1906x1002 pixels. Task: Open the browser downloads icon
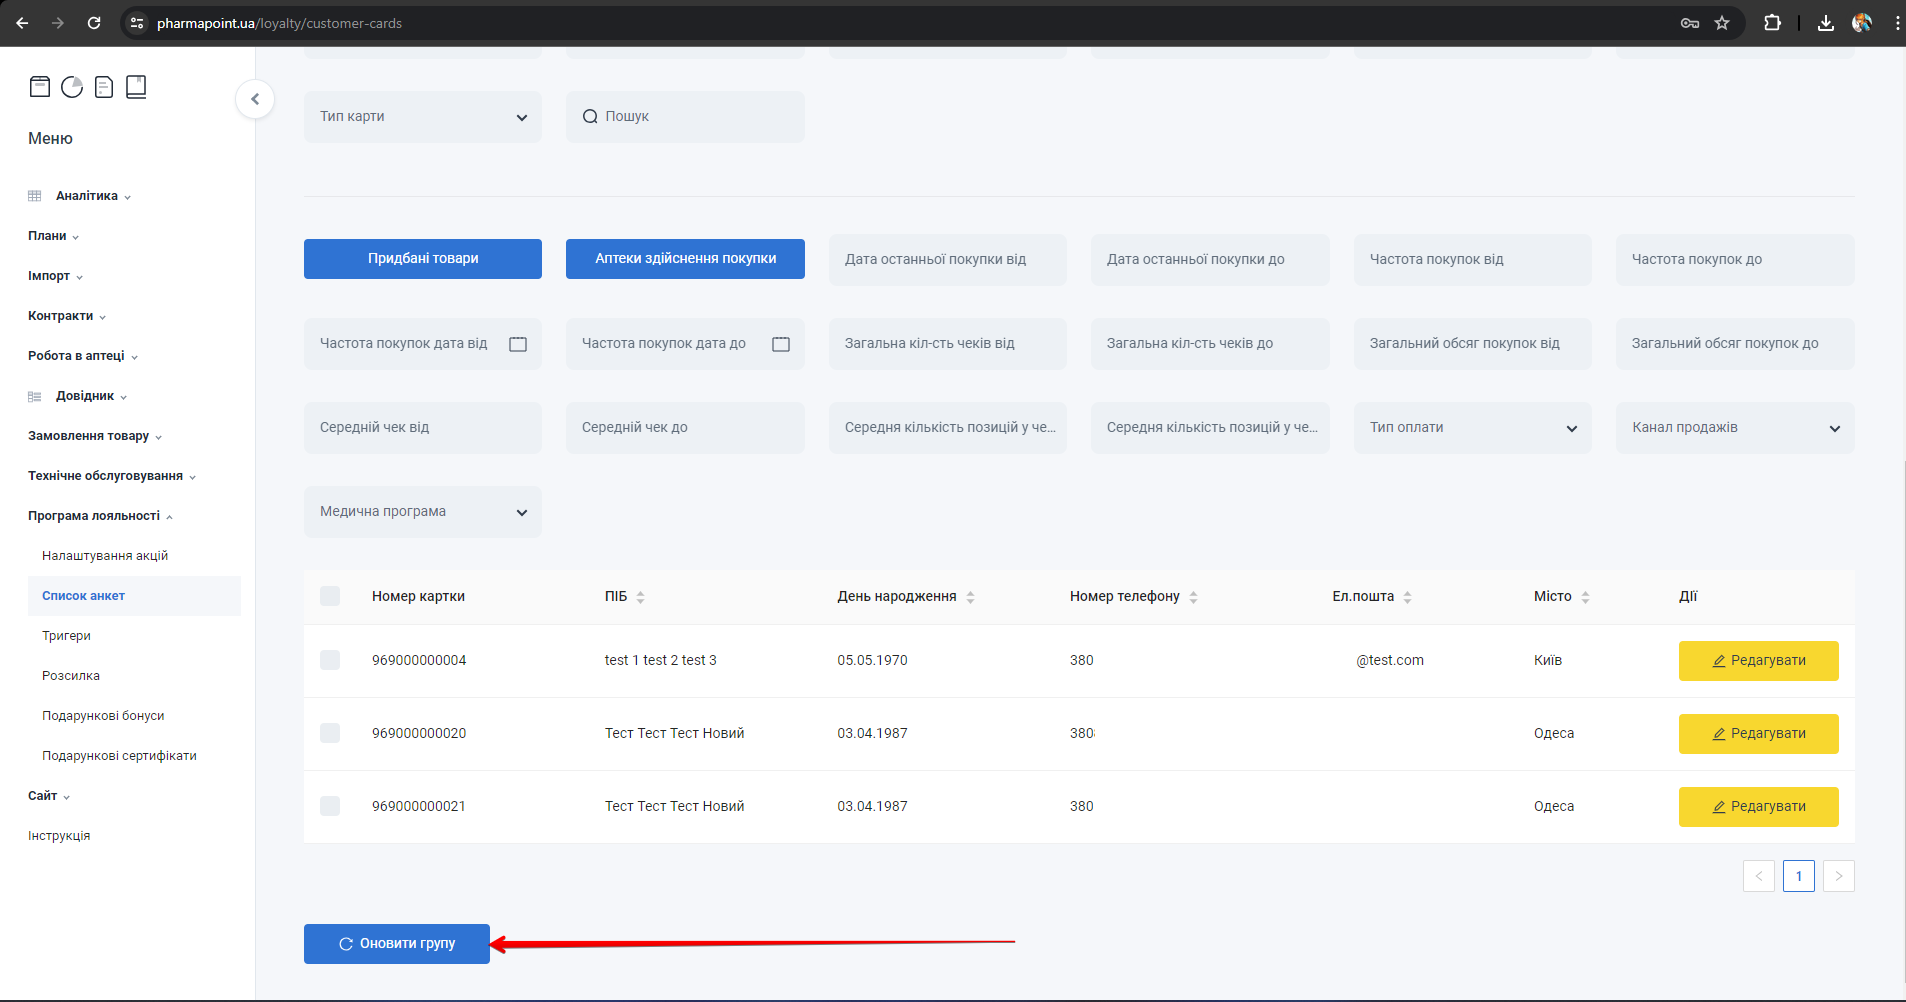pyautogui.click(x=1826, y=23)
